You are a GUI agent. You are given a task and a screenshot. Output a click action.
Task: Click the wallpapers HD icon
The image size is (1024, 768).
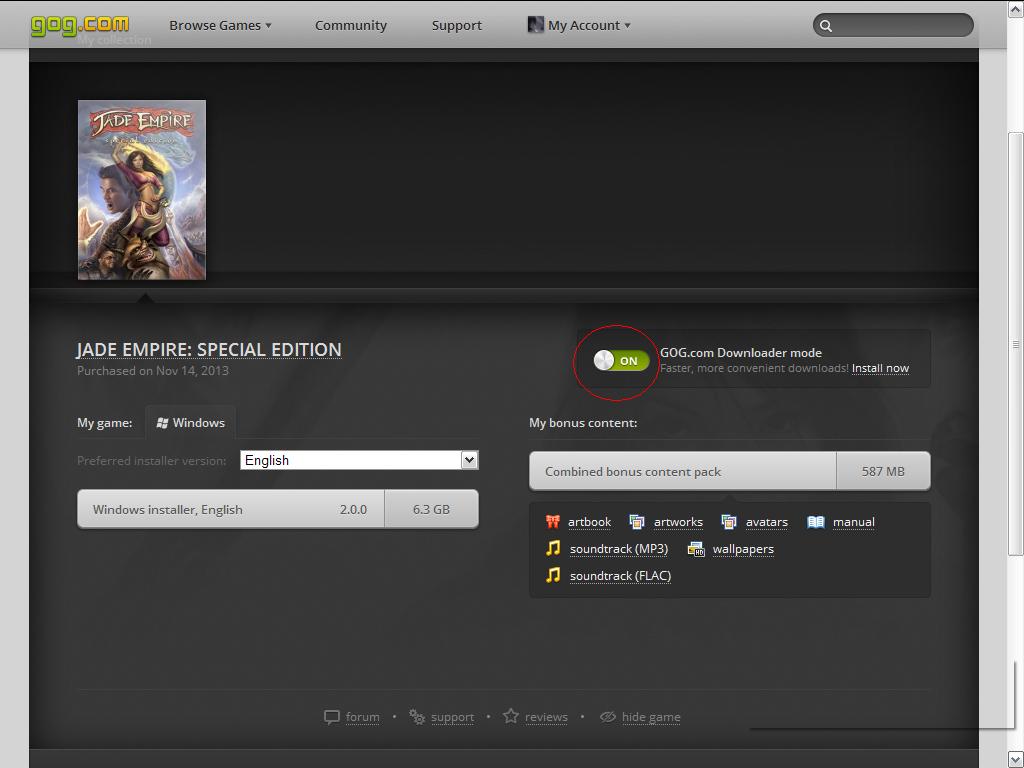tap(696, 549)
